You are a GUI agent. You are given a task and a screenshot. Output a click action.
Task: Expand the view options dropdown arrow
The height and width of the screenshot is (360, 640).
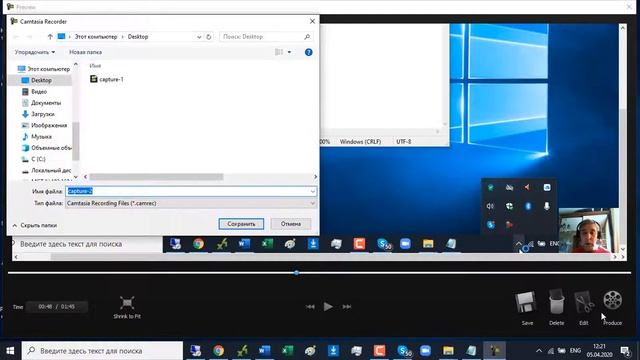tap(289, 52)
